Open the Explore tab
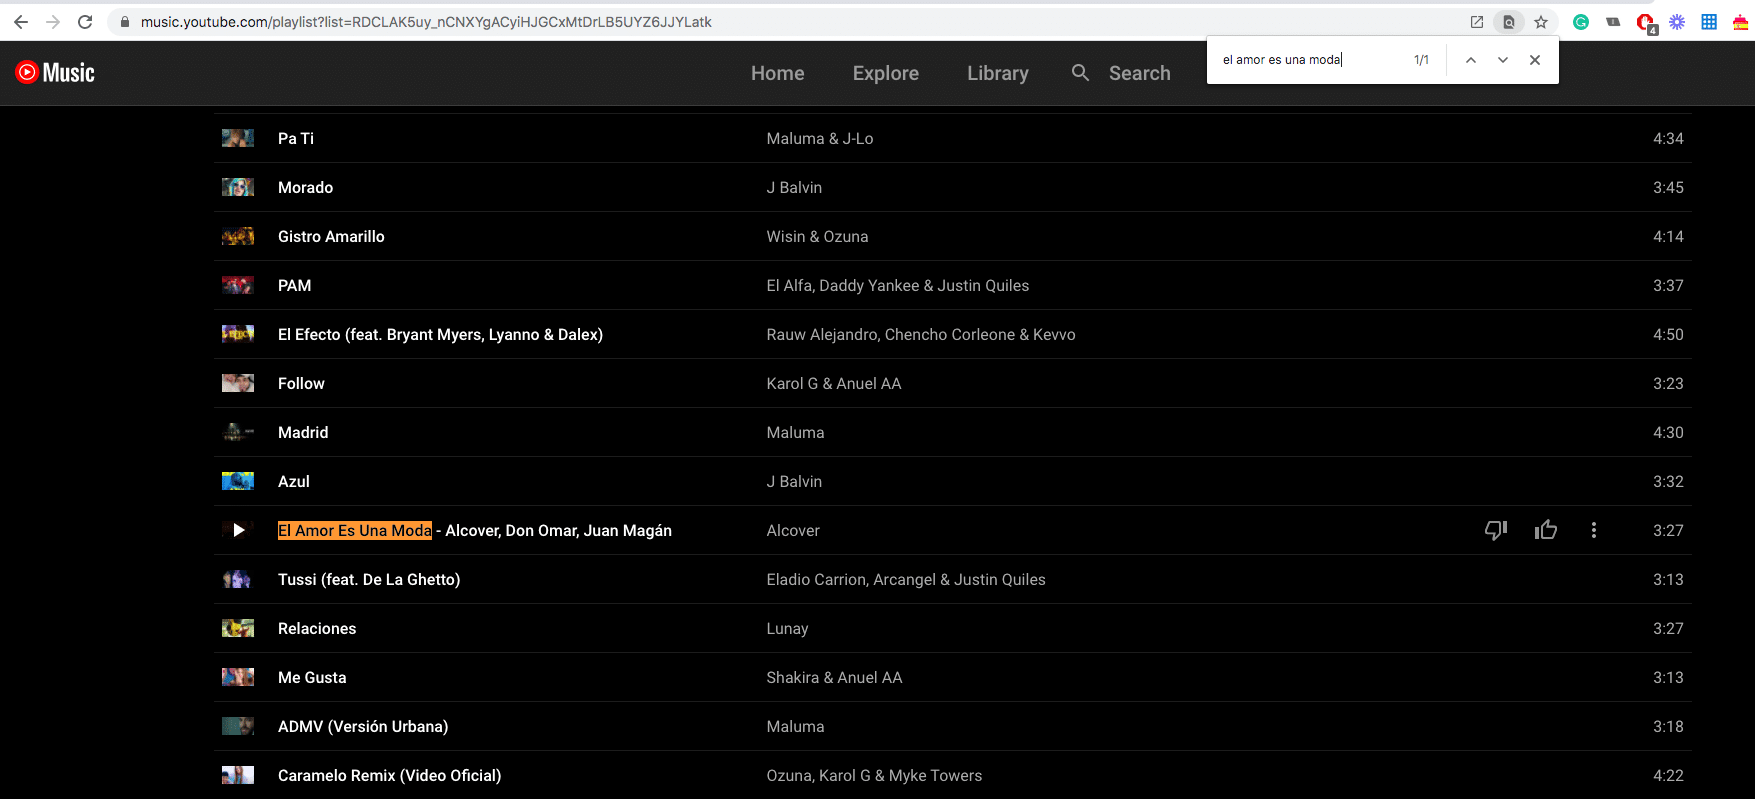Viewport: 1755px width, 799px height. tap(885, 73)
